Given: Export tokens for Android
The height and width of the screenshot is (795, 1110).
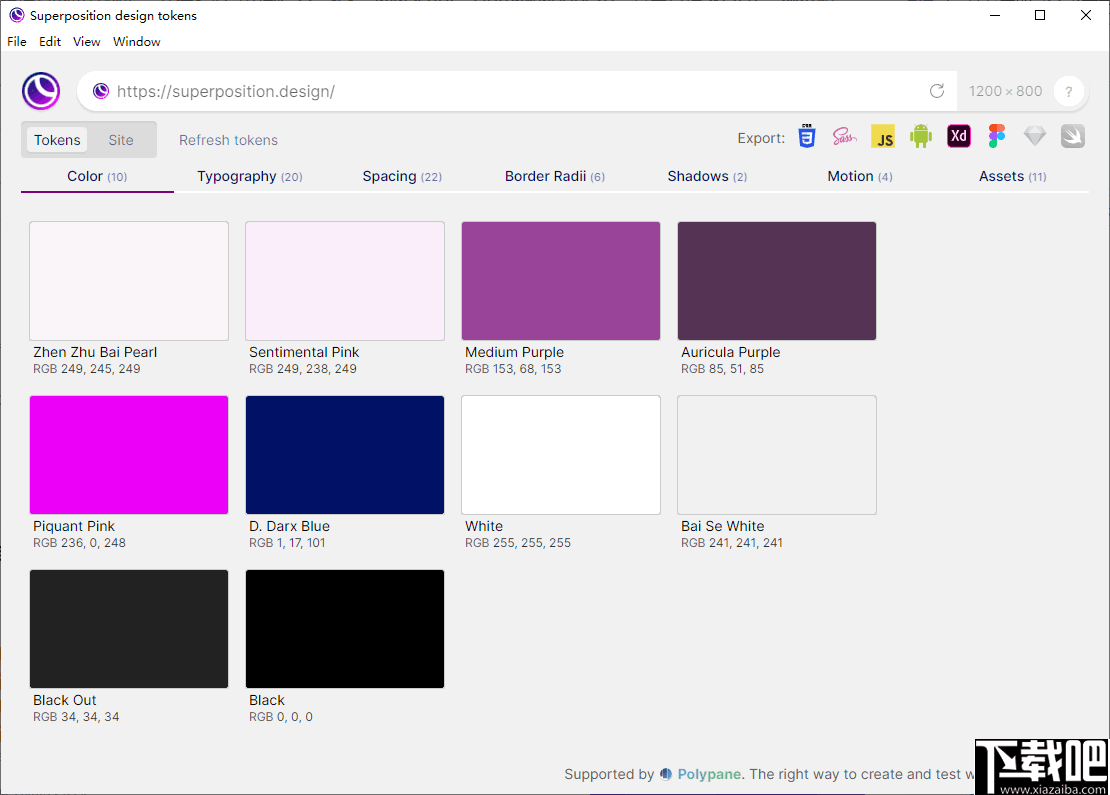Looking at the screenshot, I should point(921,137).
